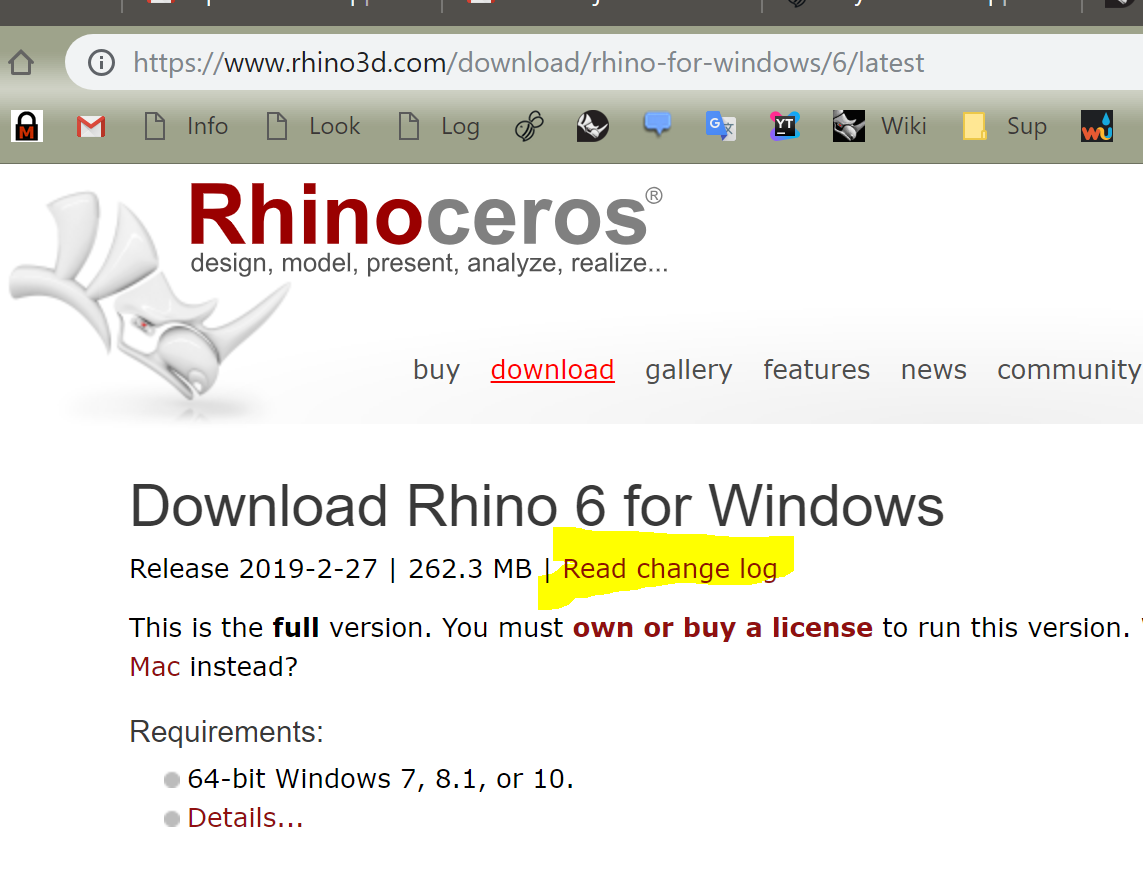Go to the buy page
1143x871 pixels.
tap(437, 370)
